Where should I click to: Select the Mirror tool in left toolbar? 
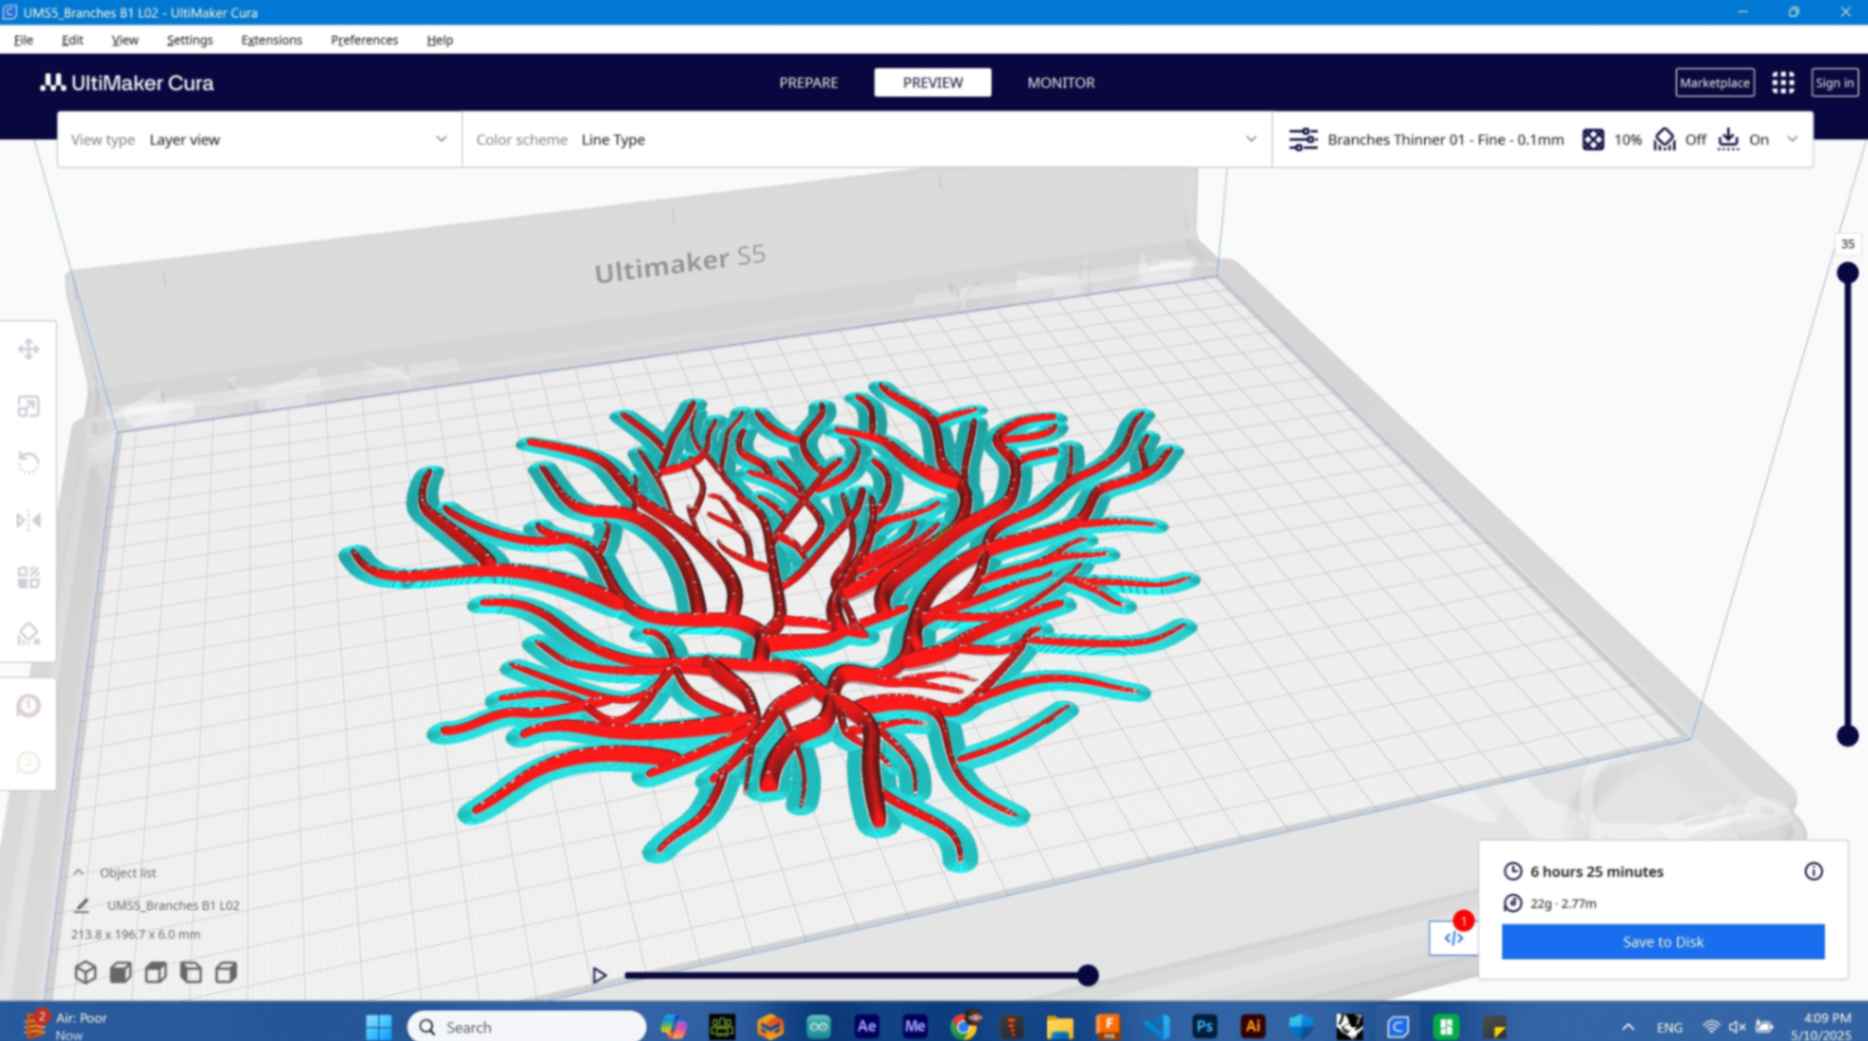pos(28,520)
